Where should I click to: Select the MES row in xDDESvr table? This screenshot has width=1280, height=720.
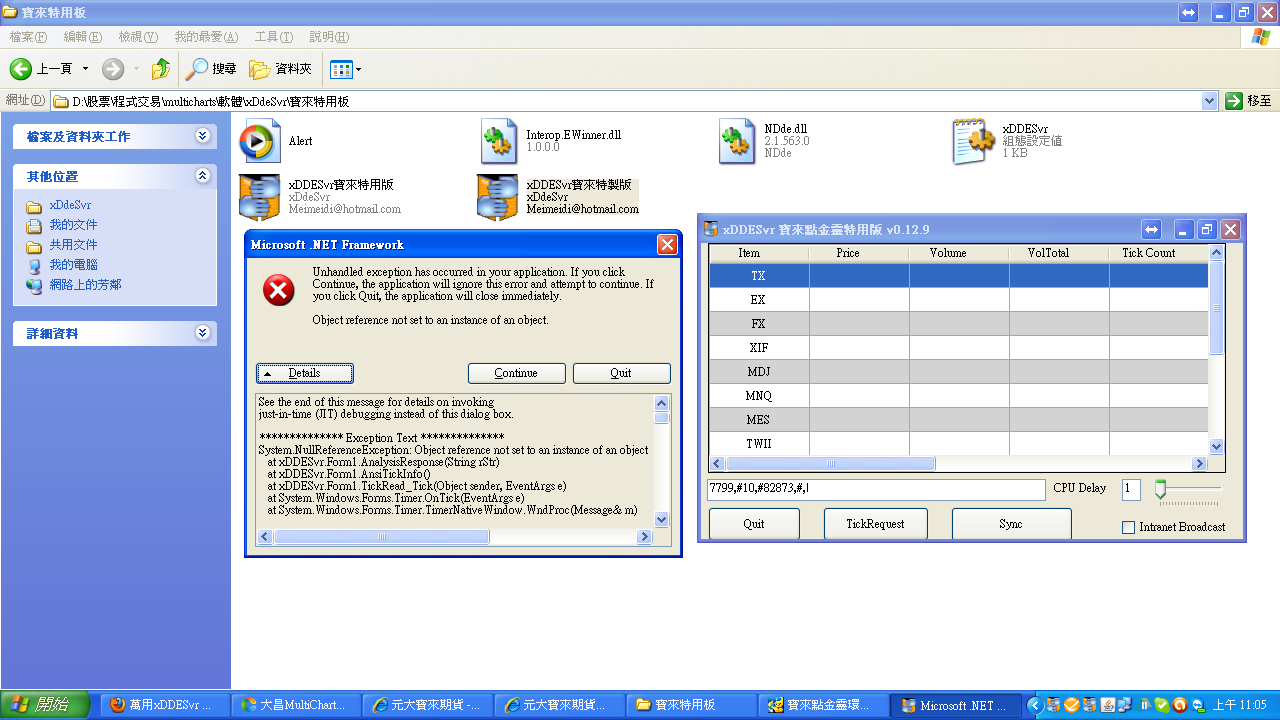(x=959, y=419)
